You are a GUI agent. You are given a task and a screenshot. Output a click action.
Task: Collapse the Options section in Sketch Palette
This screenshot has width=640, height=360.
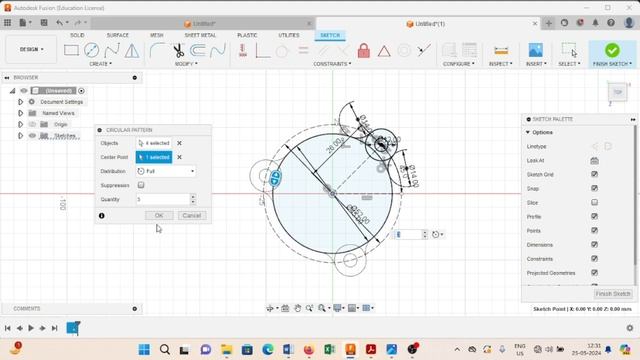pyautogui.click(x=528, y=132)
